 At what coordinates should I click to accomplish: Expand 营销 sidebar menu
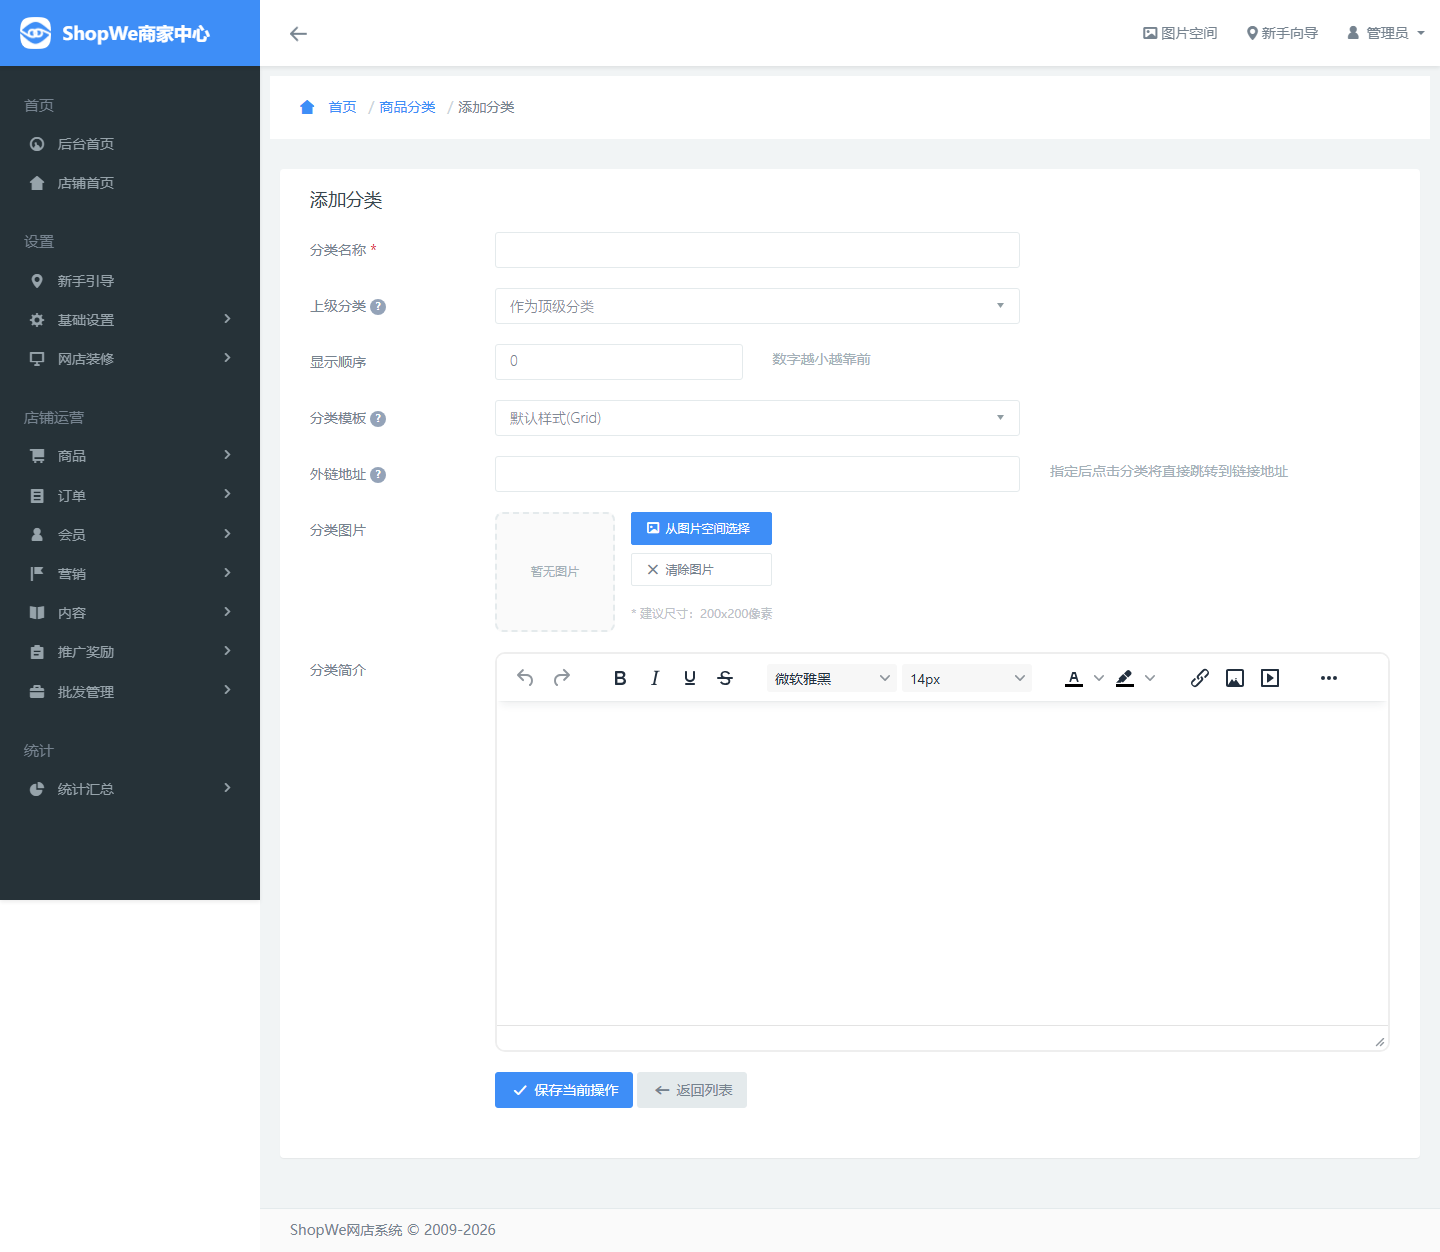pyautogui.click(x=130, y=574)
